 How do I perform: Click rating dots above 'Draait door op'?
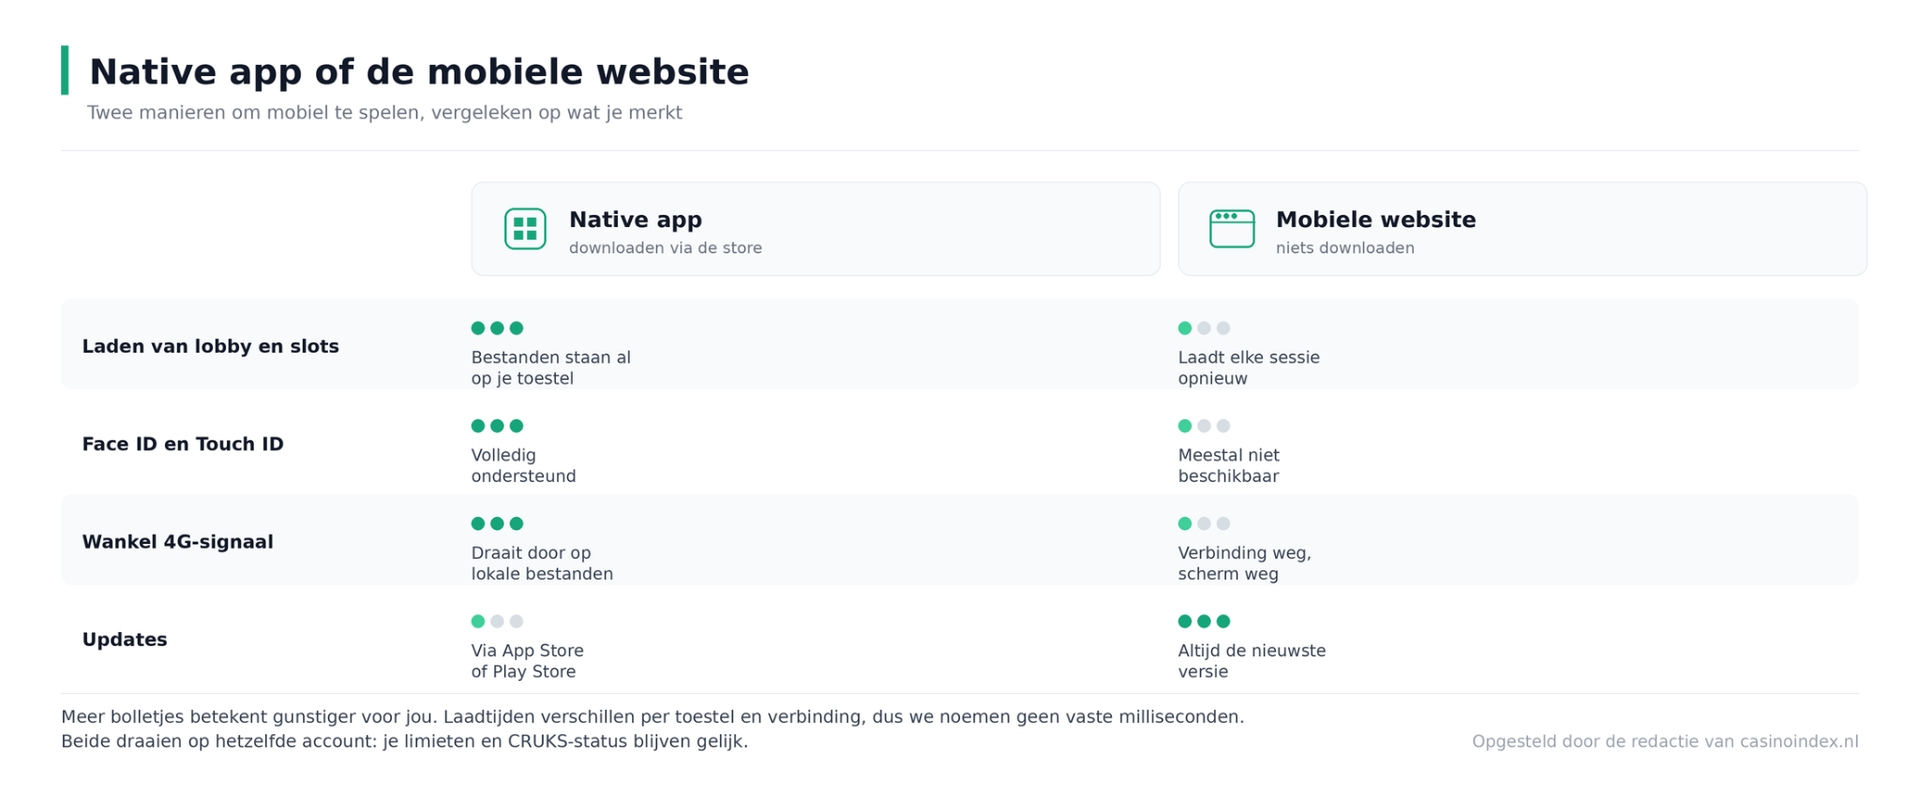coord(497,524)
